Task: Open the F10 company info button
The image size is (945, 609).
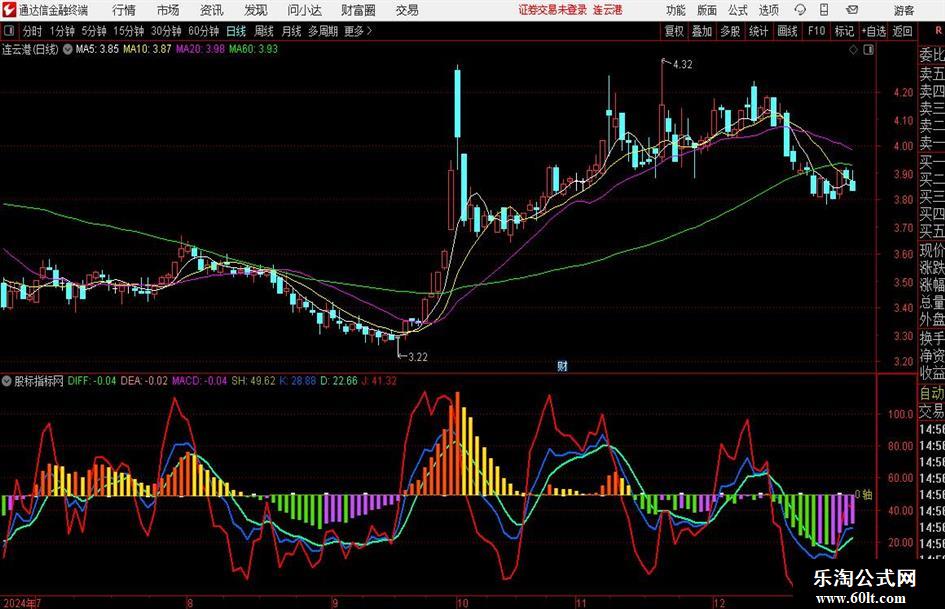Action: (x=816, y=31)
